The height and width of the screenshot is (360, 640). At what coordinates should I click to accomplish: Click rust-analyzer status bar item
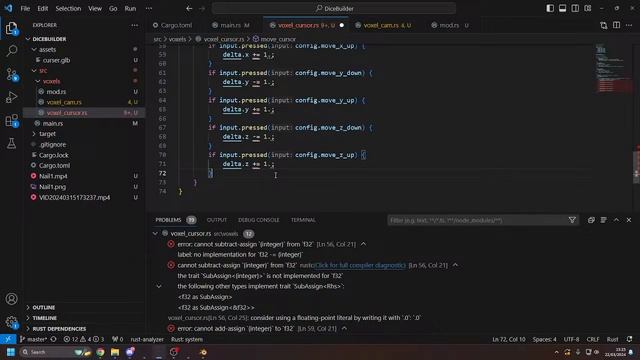pyautogui.click(x=147, y=339)
